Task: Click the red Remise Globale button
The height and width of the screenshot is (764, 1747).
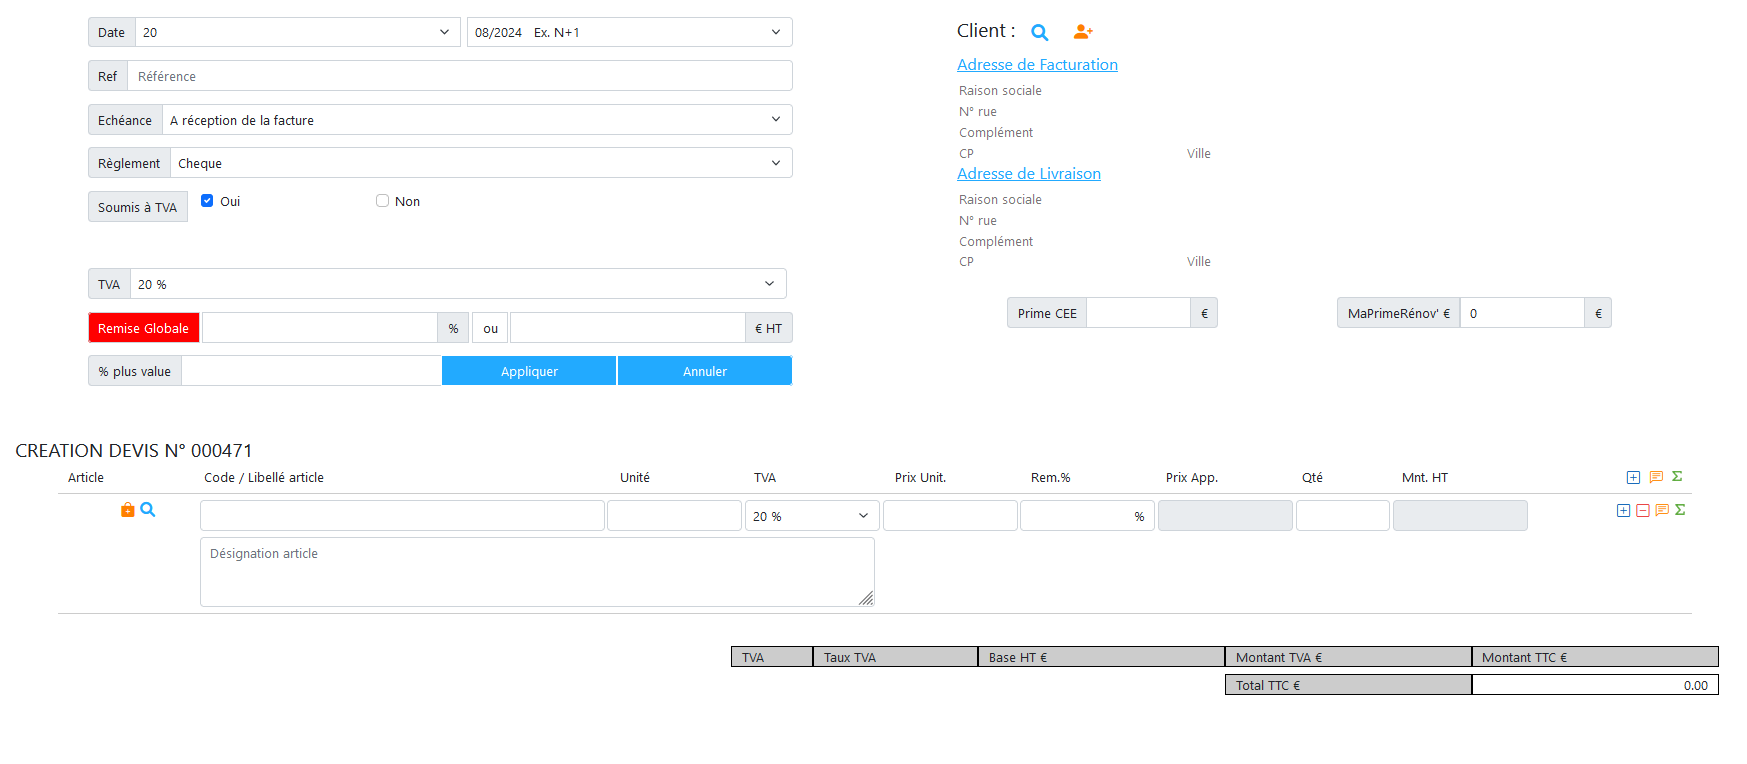Action: pyautogui.click(x=144, y=328)
